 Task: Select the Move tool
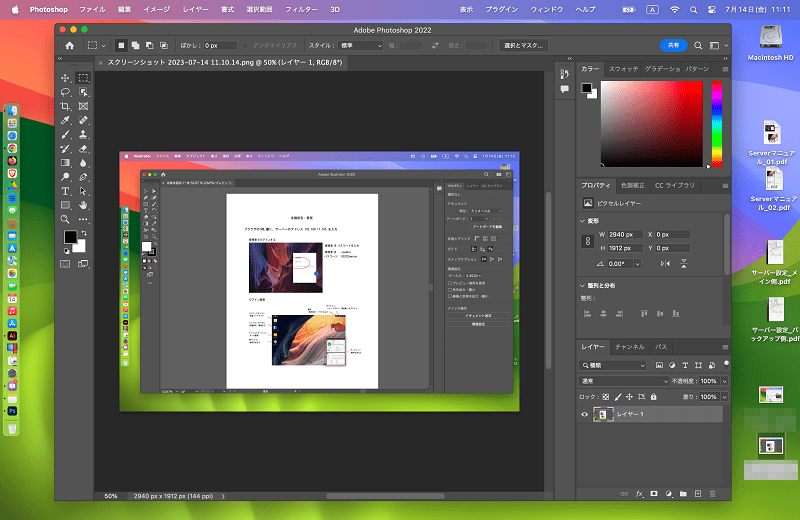65,78
